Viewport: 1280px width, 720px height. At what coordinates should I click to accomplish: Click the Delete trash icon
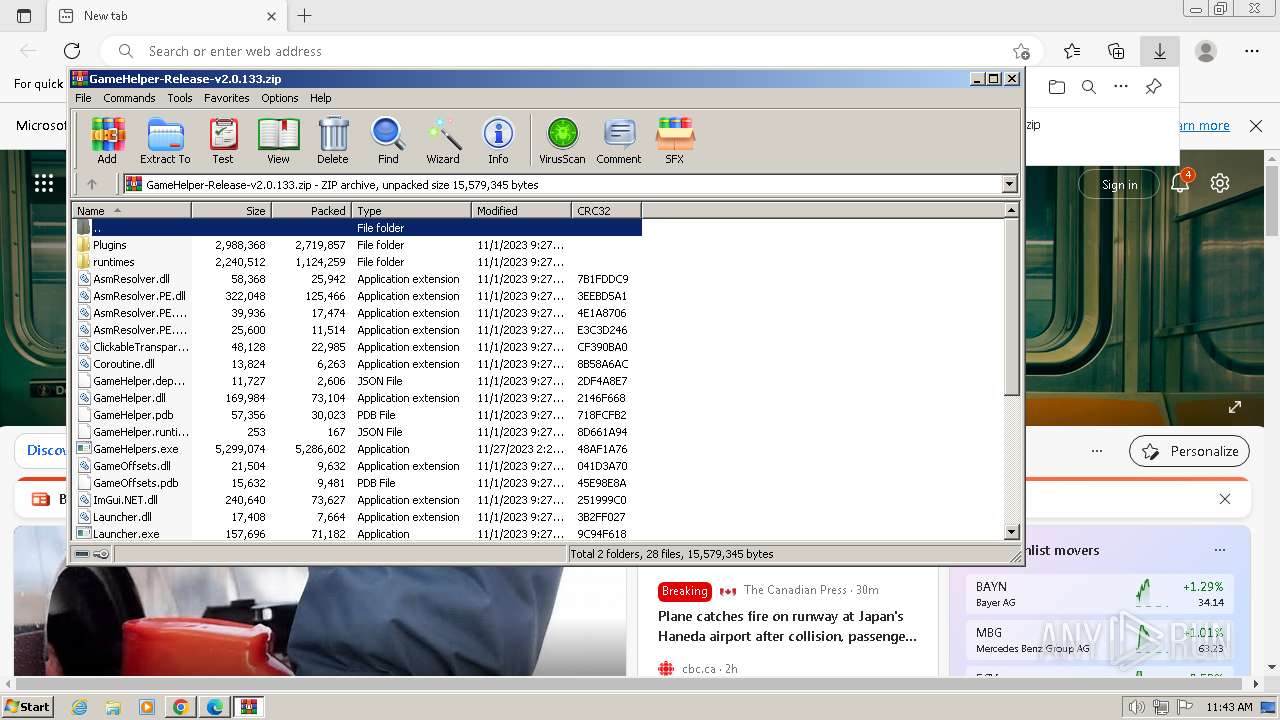[333, 140]
